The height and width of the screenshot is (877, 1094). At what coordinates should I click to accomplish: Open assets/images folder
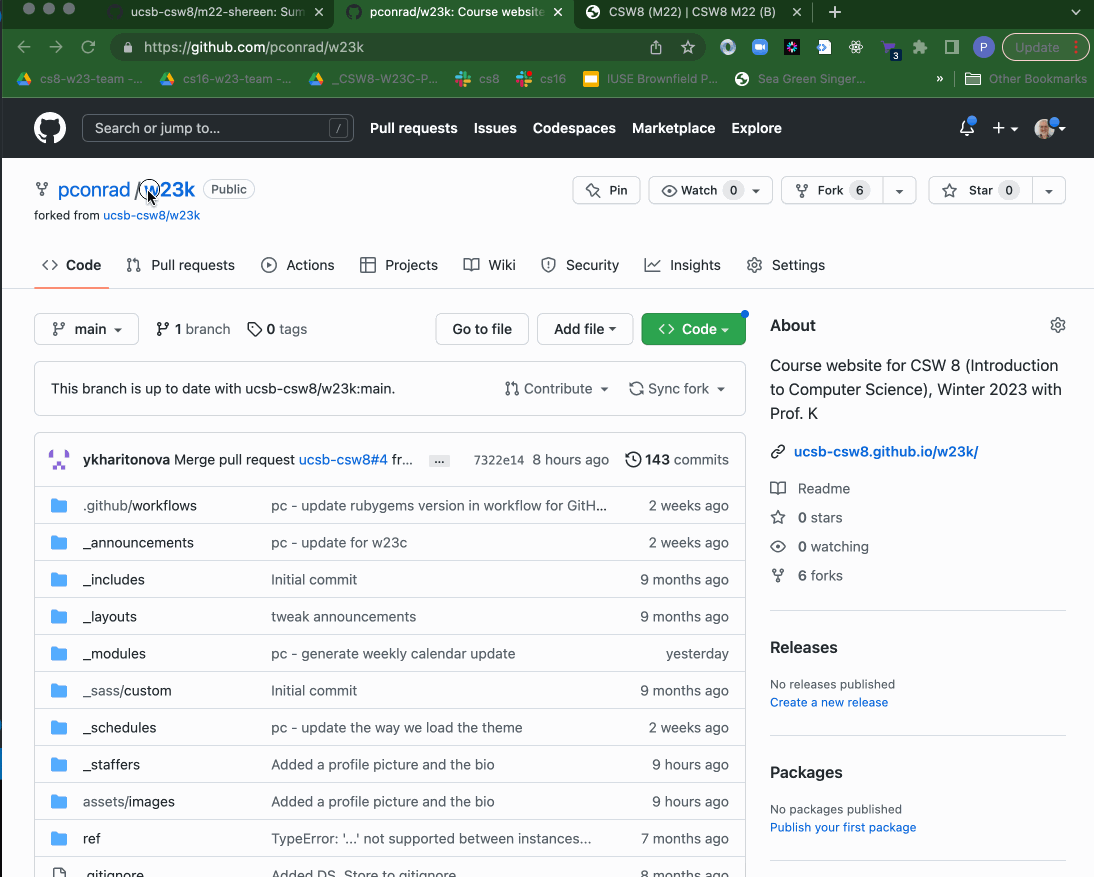[128, 802]
